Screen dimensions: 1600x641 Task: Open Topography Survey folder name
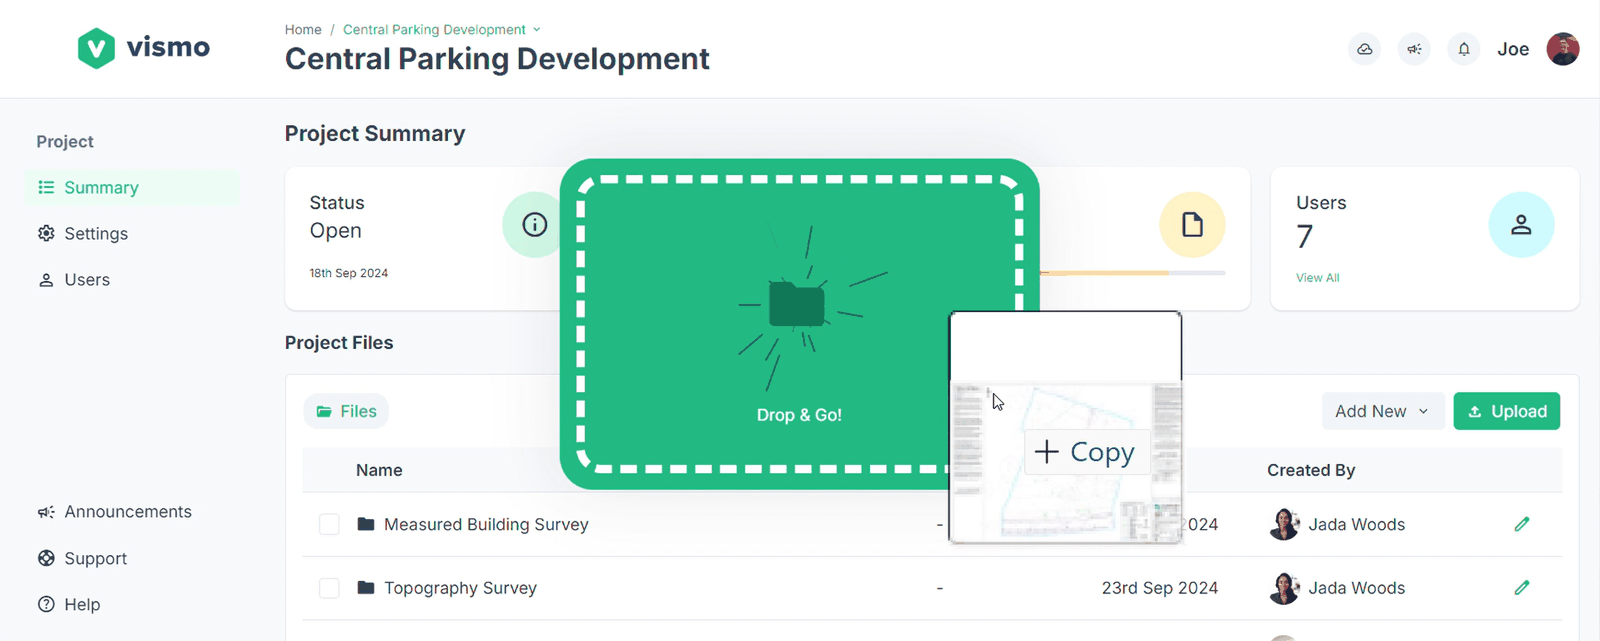pyautogui.click(x=460, y=588)
